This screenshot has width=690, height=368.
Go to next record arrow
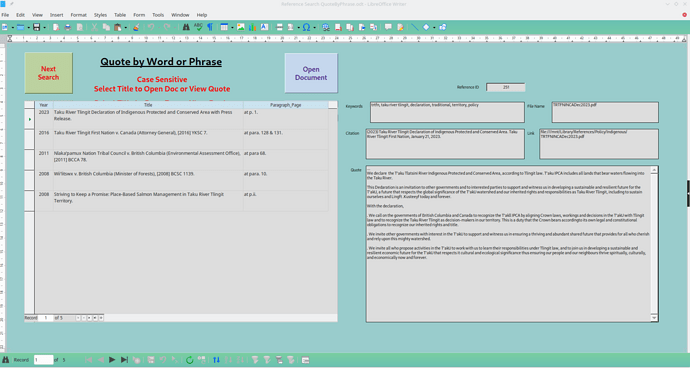(x=112, y=360)
